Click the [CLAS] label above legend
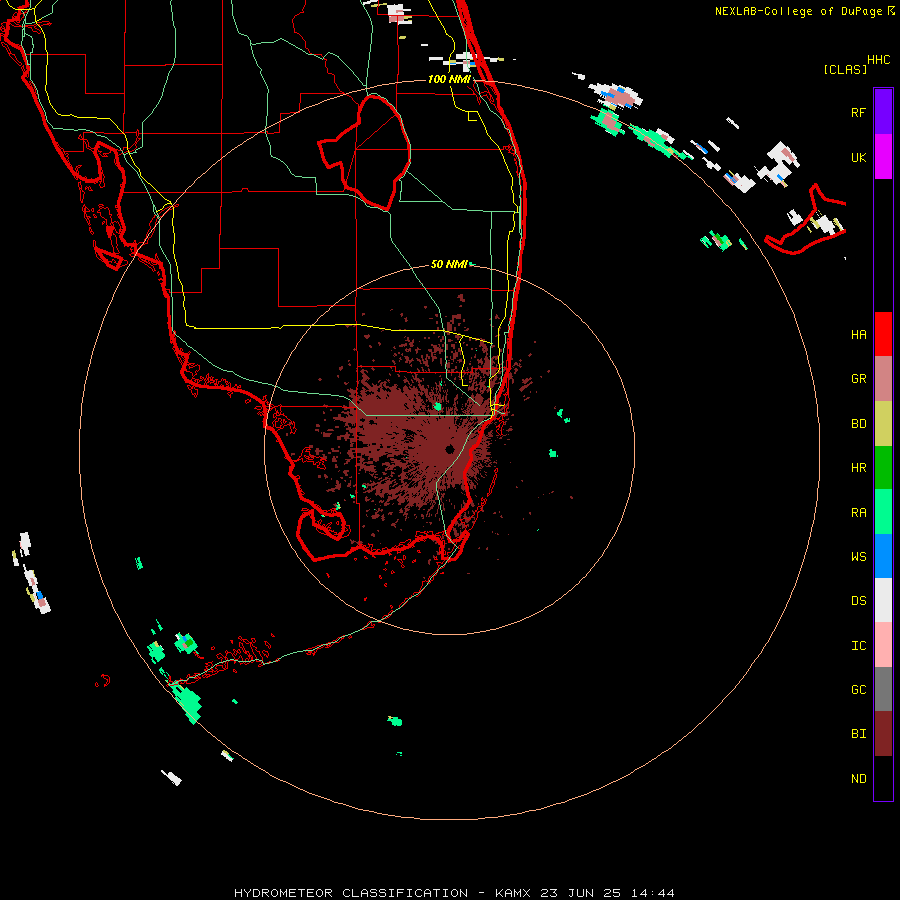 point(845,69)
